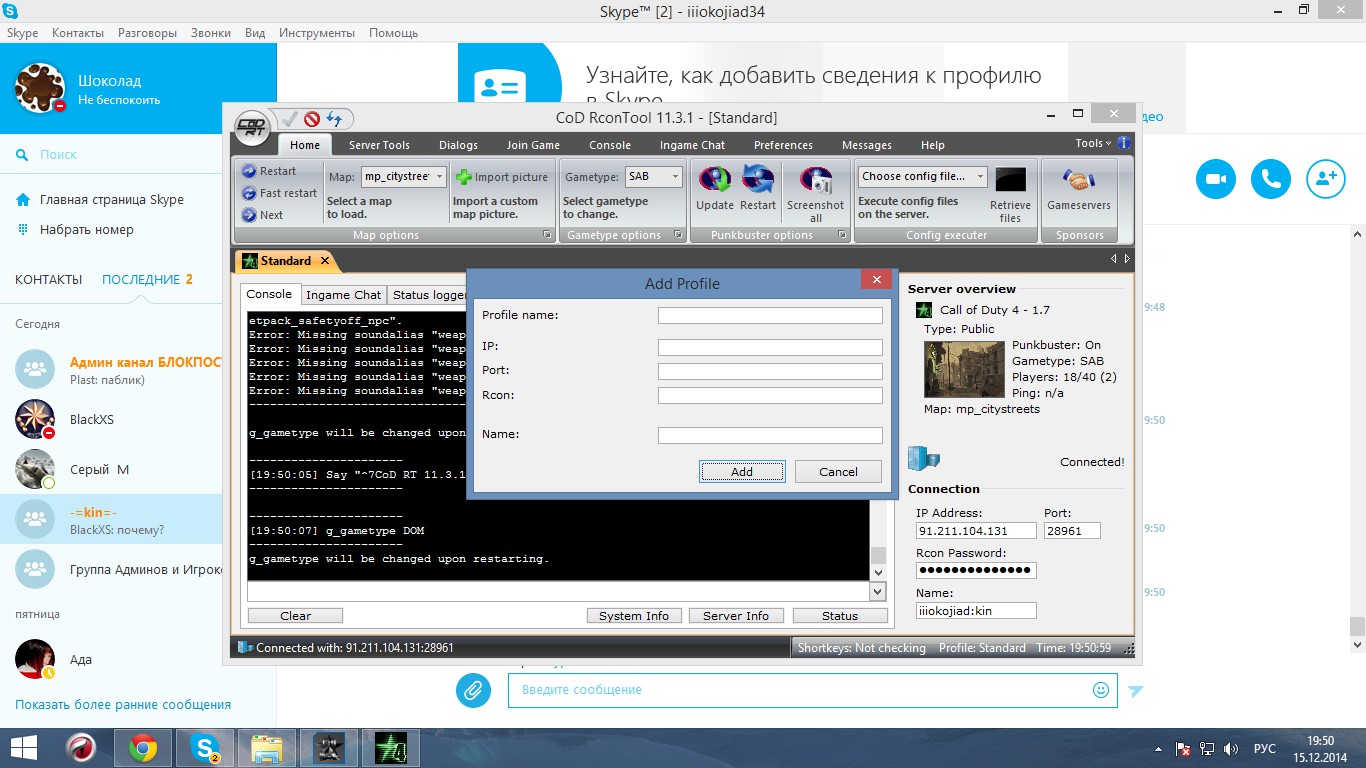Click the Skype paperclip attach icon
Viewport: 1366px width, 768px height.
coord(473,690)
